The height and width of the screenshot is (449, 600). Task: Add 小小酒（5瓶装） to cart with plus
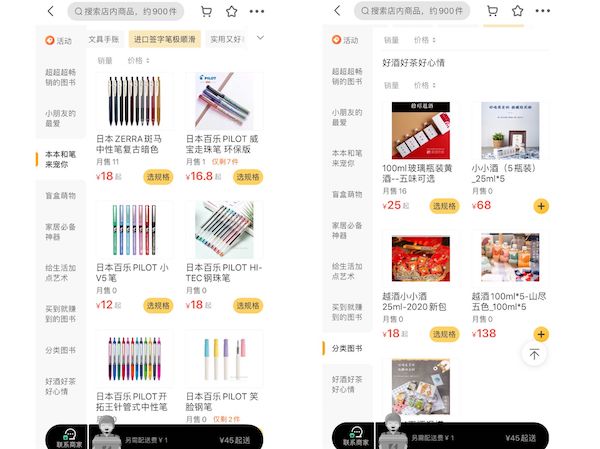click(x=541, y=206)
